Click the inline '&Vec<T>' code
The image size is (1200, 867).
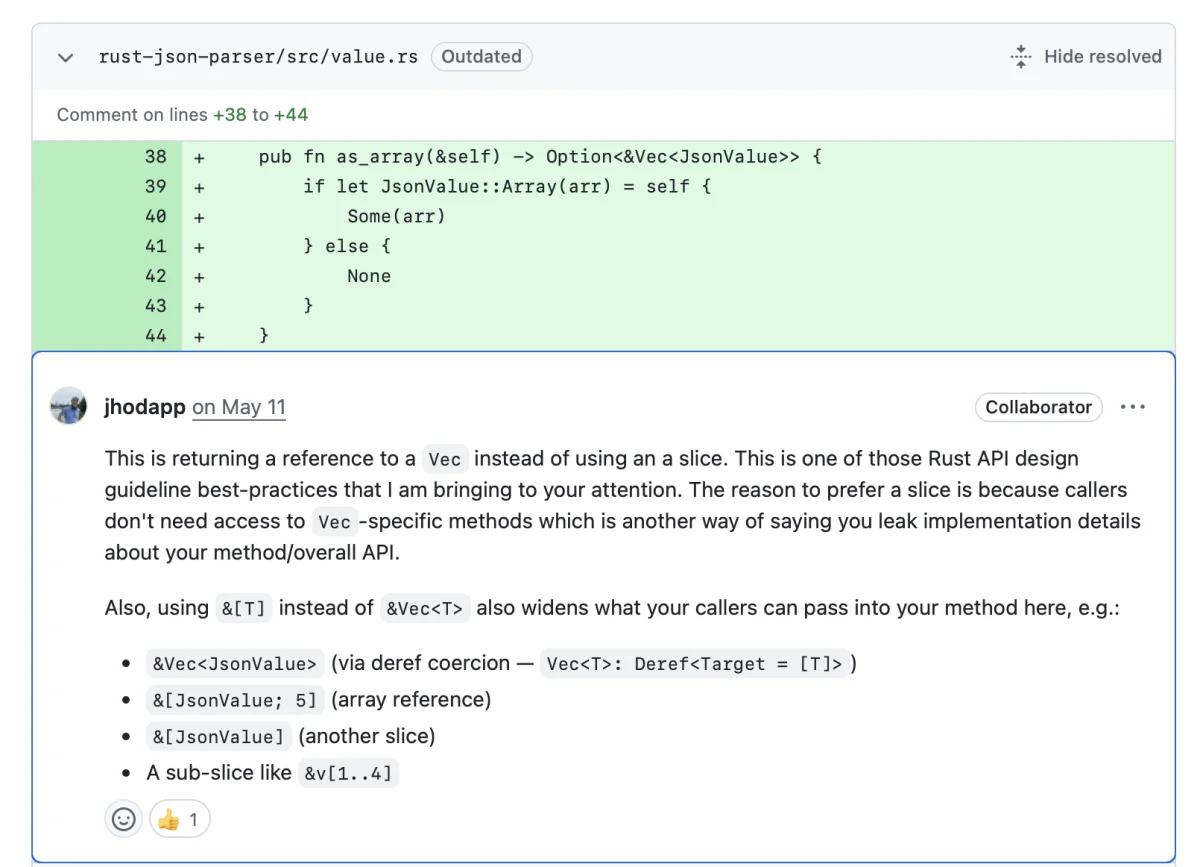tap(426, 609)
